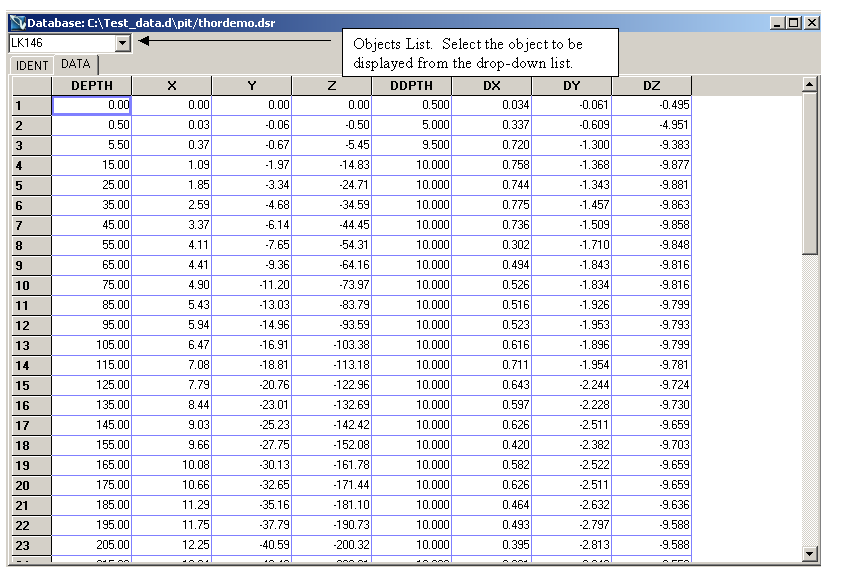Viewport: 841px width, 579px height.
Task: Click the DEPTH cell containing 0.00 in row 1
Action: 92,105
